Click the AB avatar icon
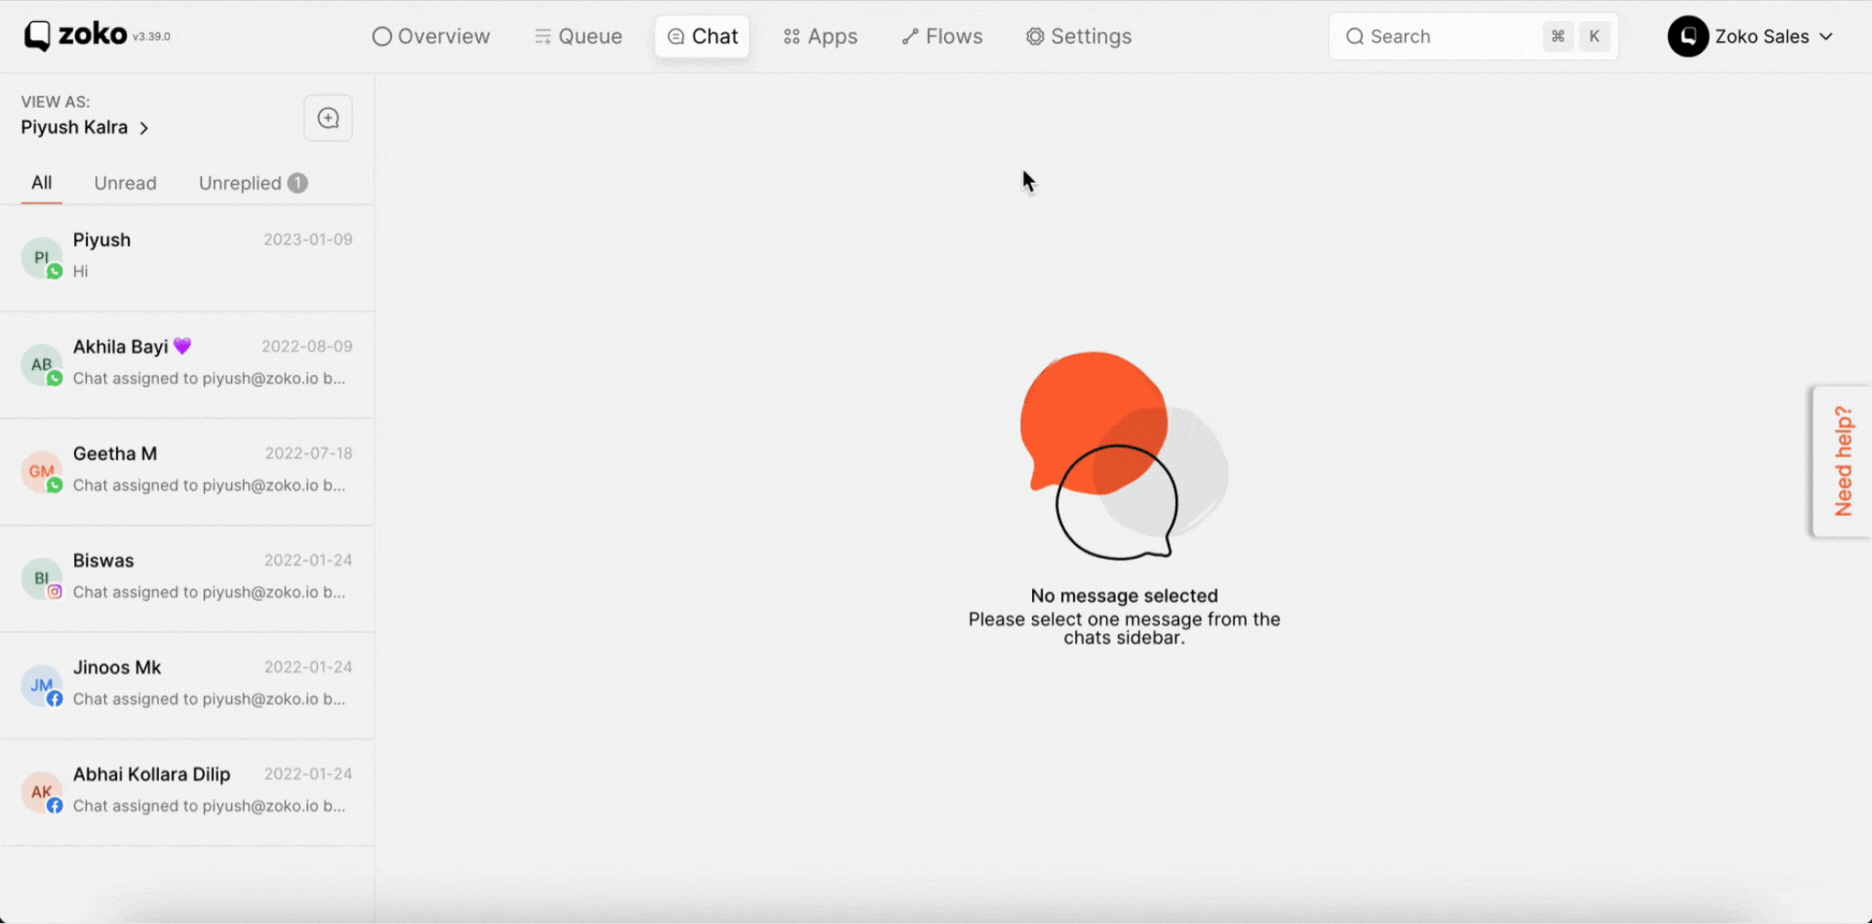Image resolution: width=1872 pixels, height=924 pixels. (x=42, y=365)
